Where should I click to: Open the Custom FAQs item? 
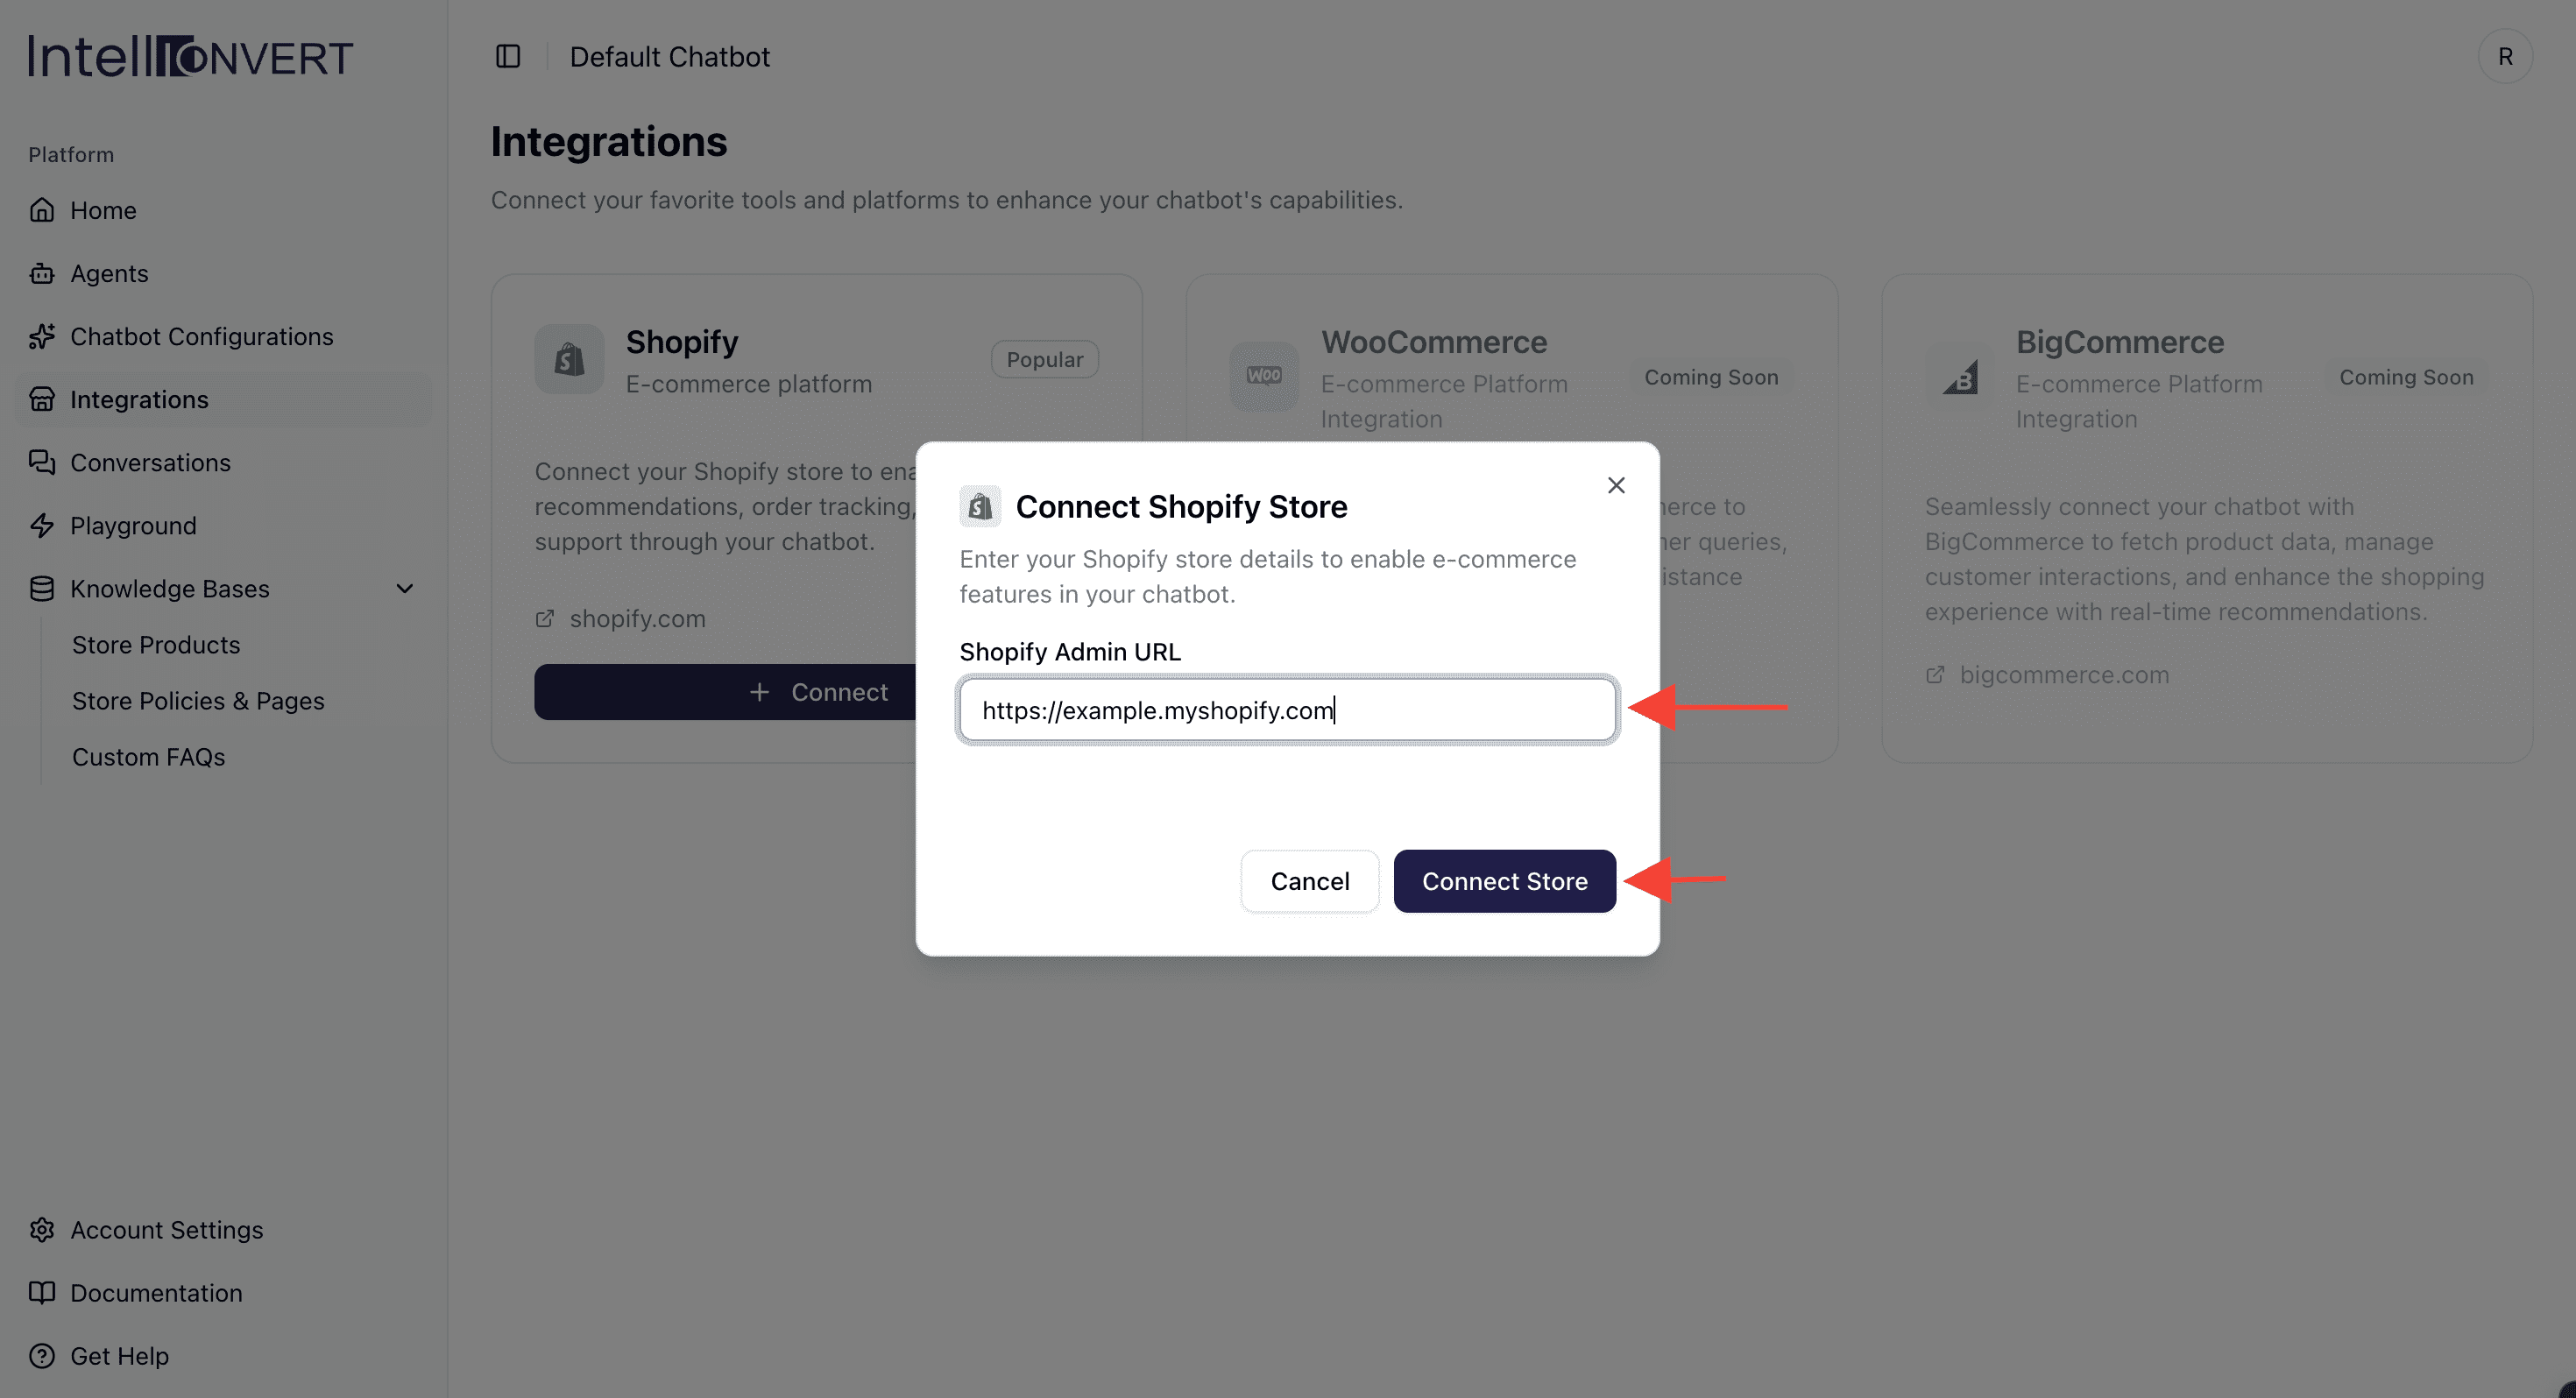pos(148,756)
